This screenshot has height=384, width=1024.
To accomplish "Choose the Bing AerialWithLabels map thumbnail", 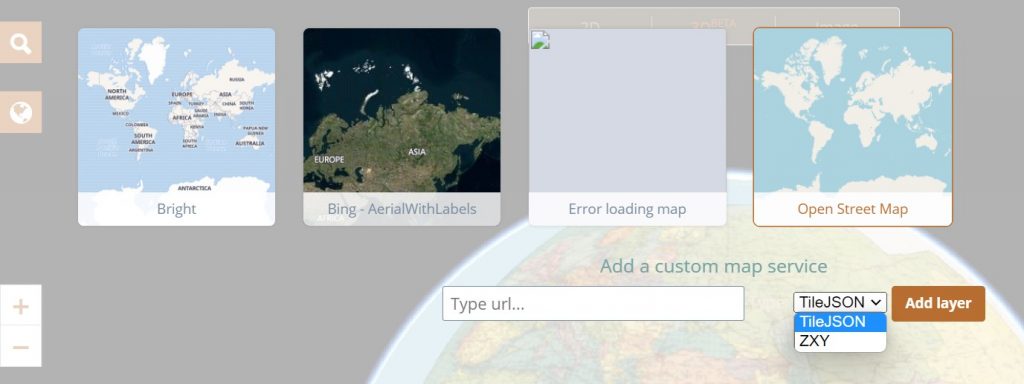I will point(402,127).
